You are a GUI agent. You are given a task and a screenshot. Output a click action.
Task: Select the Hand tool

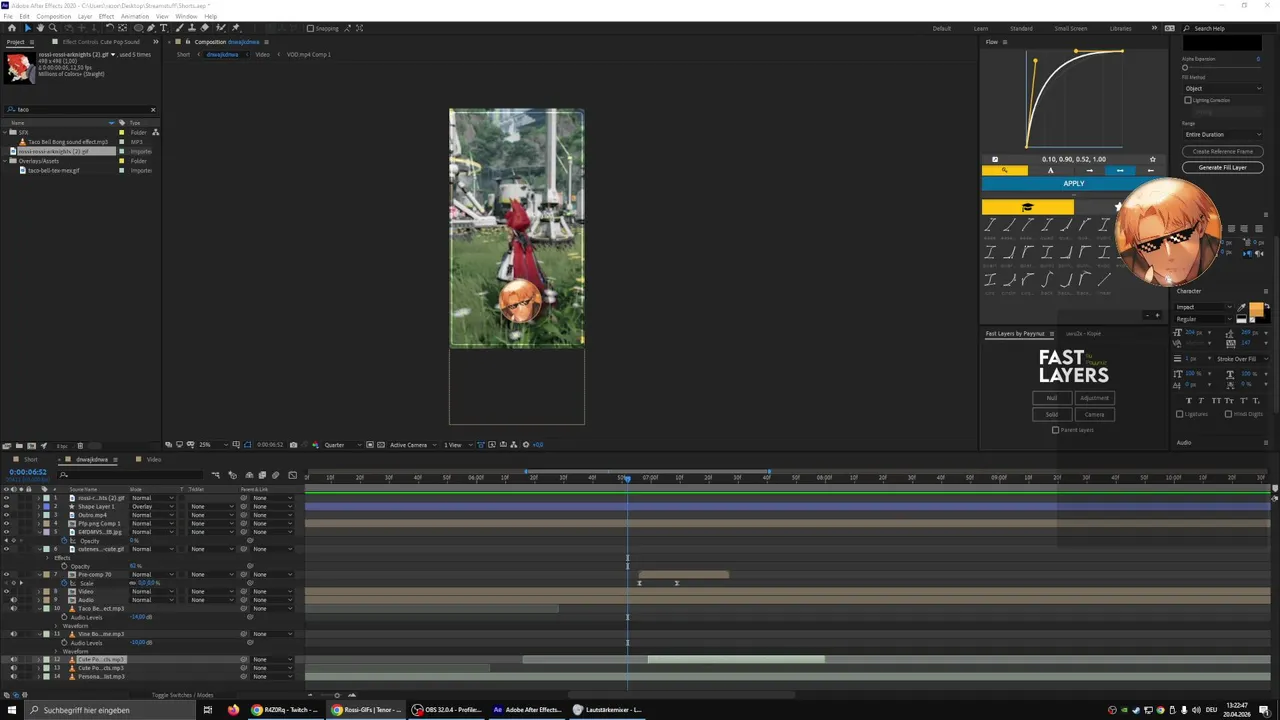click(x=40, y=28)
